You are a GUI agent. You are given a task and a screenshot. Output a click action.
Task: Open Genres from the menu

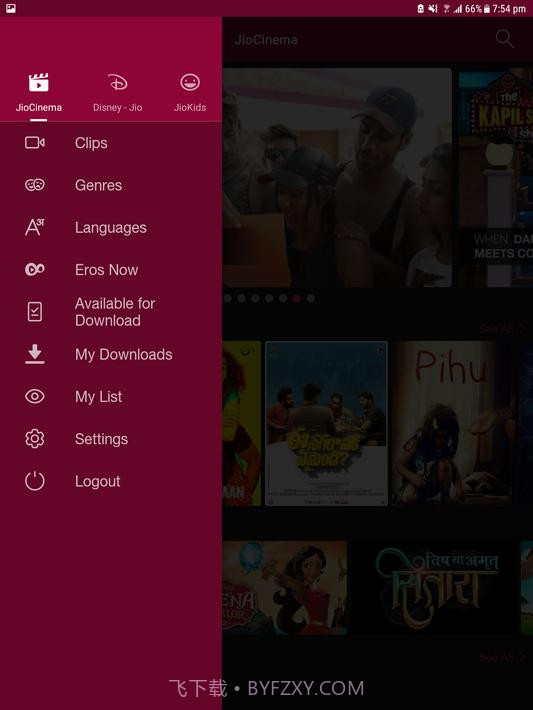pyautogui.click(x=98, y=185)
